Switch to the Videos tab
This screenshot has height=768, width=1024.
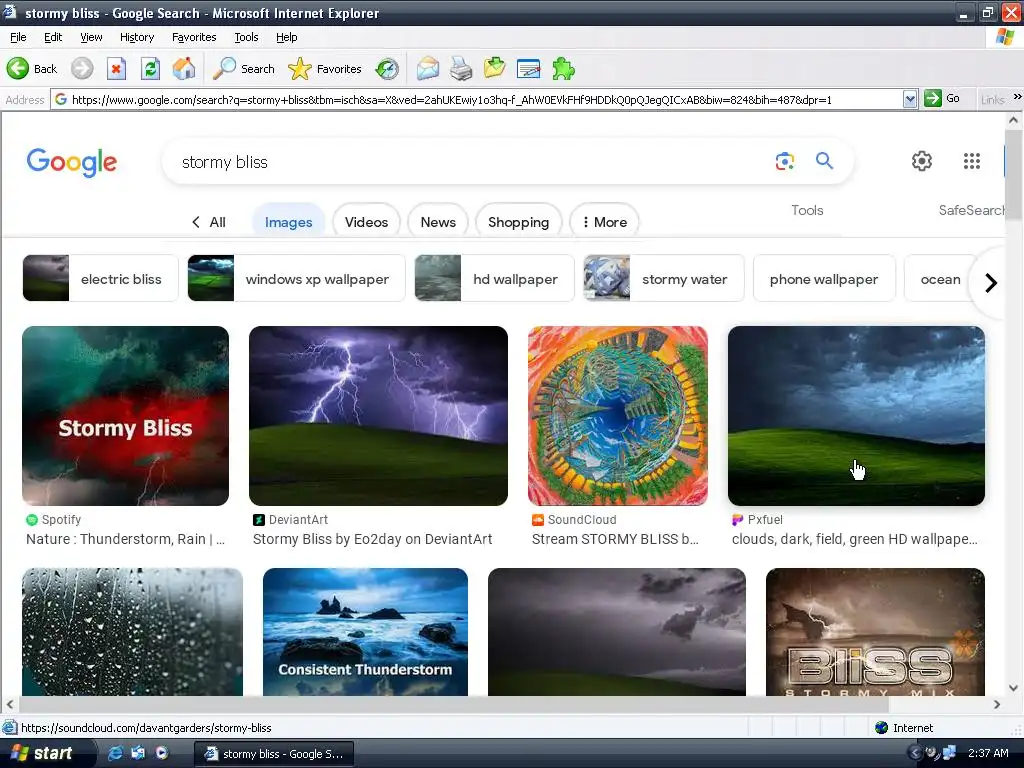tap(366, 222)
